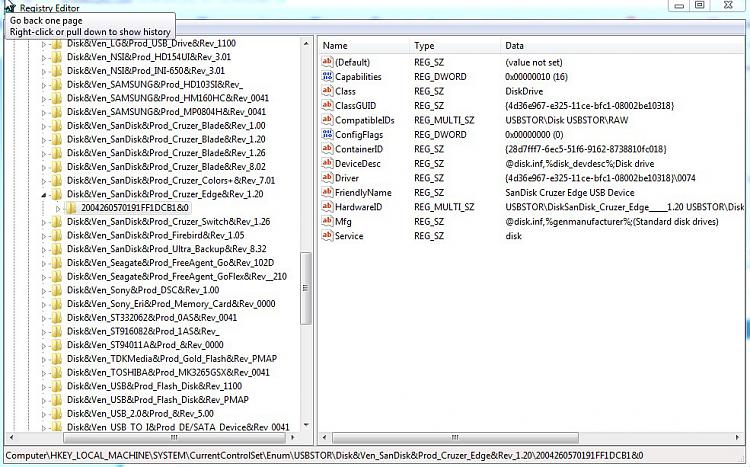Screen dimensions: 750x467
Task: Expand Disk&Ven_Seagate FreeAgent_GoFlex key
Action: pos(44,278)
